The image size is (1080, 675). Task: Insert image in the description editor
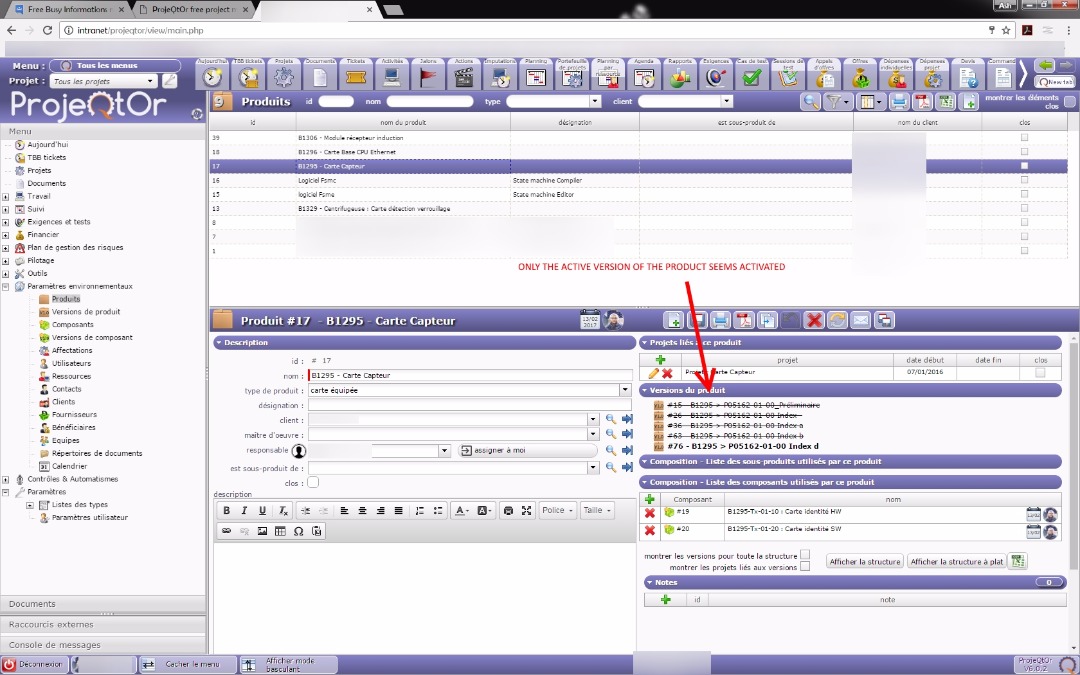pos(262,531)
